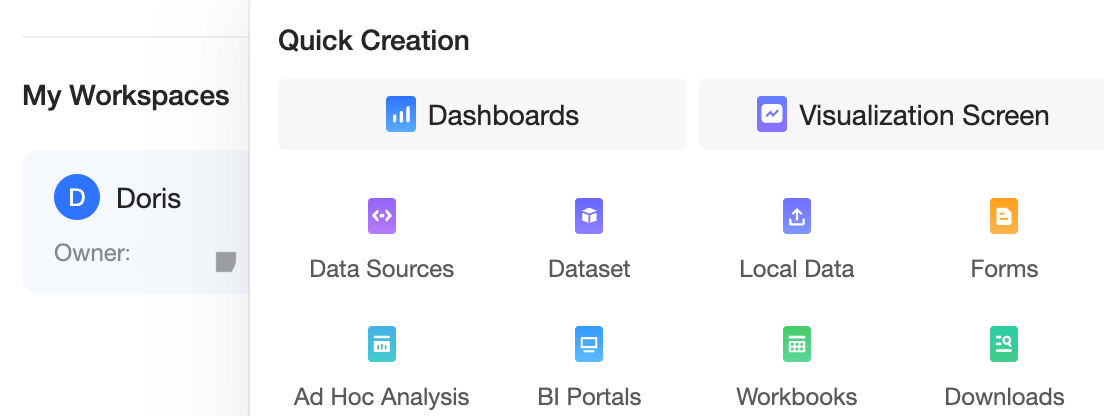Go to the Dataset text label
Viewport: 1104px width, 416px height.
tap(589, 269)
